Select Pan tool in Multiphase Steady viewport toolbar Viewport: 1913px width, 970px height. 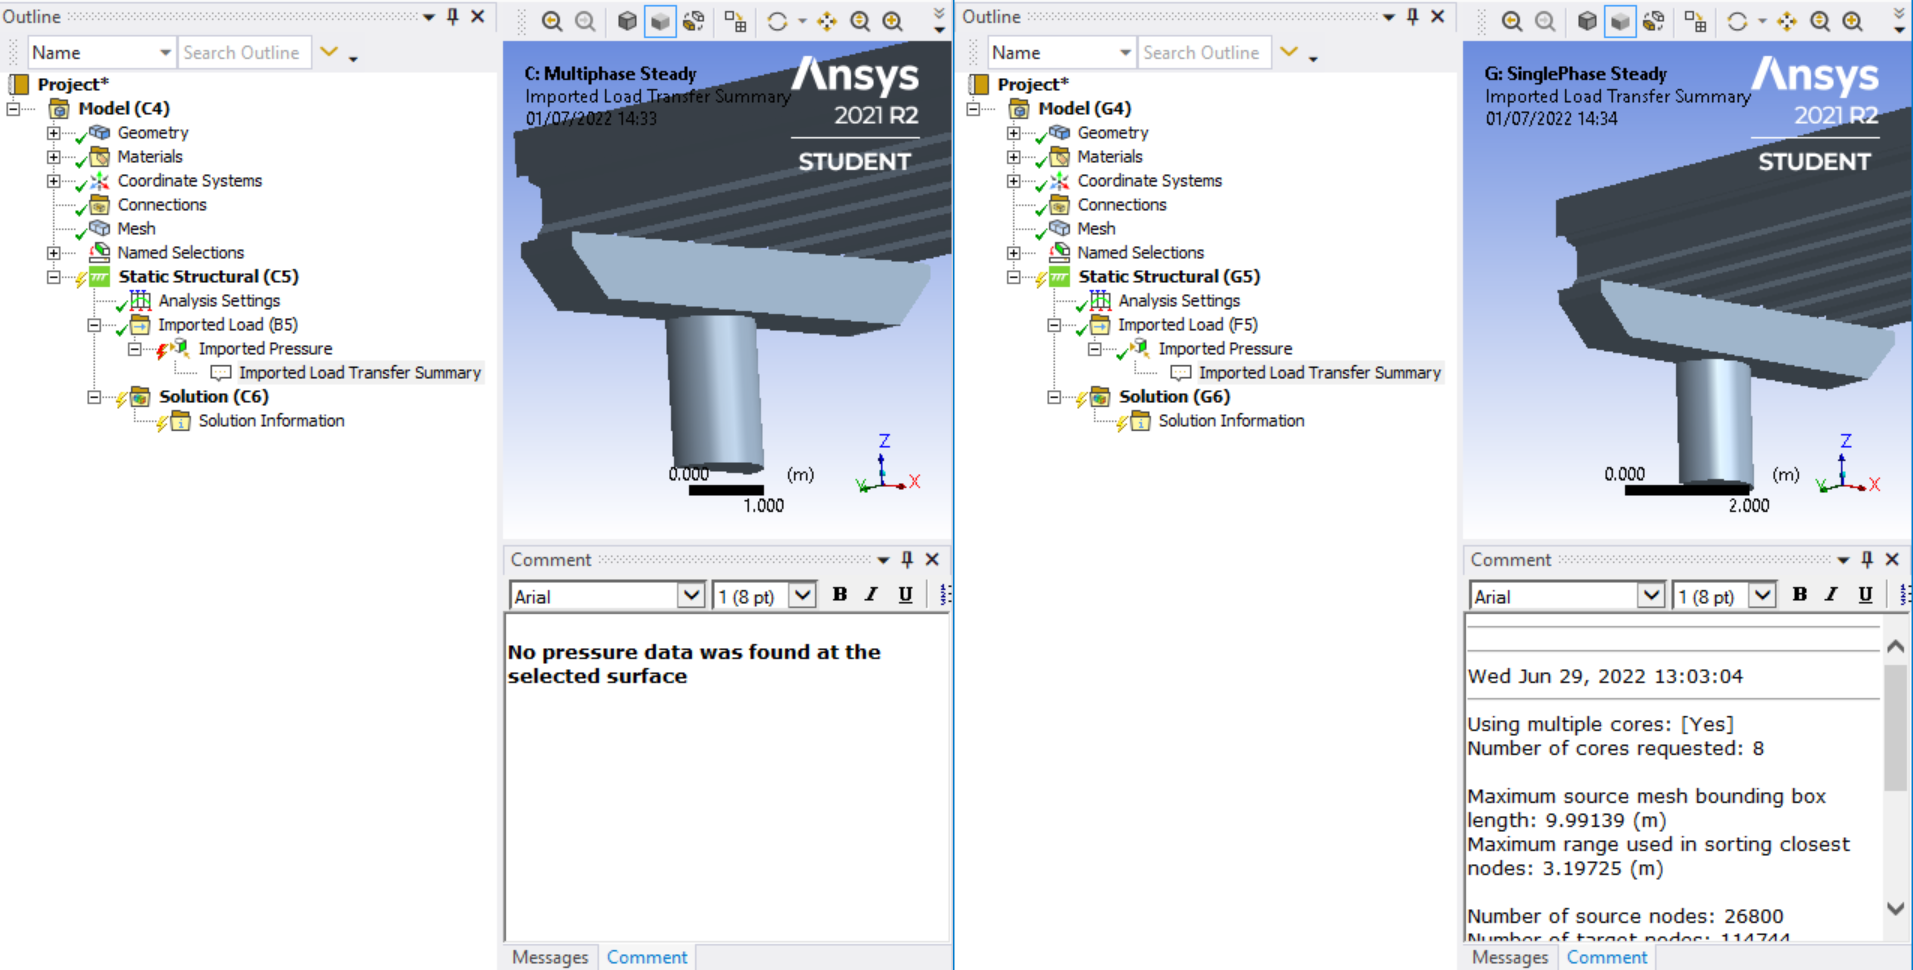pyautogui.click(x=827, y=21)
